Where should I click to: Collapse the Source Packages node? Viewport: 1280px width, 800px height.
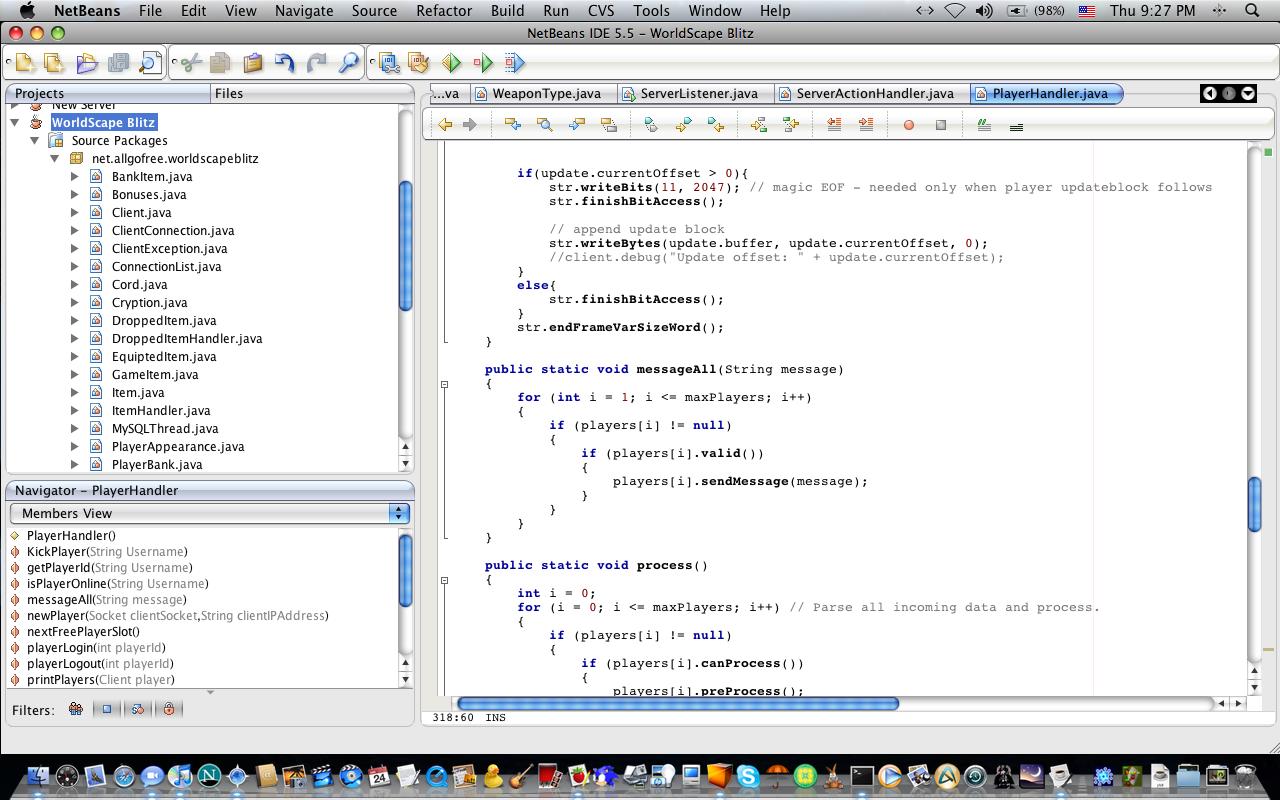tap(35, 140)
